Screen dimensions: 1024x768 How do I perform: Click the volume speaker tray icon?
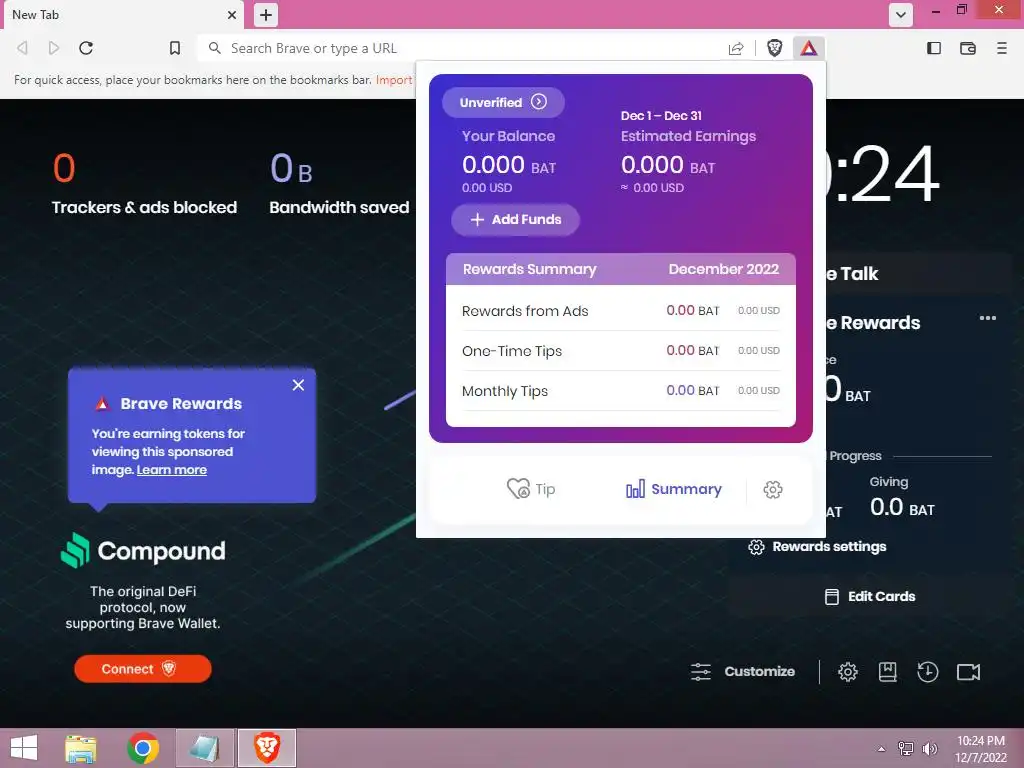click(929, 749)
